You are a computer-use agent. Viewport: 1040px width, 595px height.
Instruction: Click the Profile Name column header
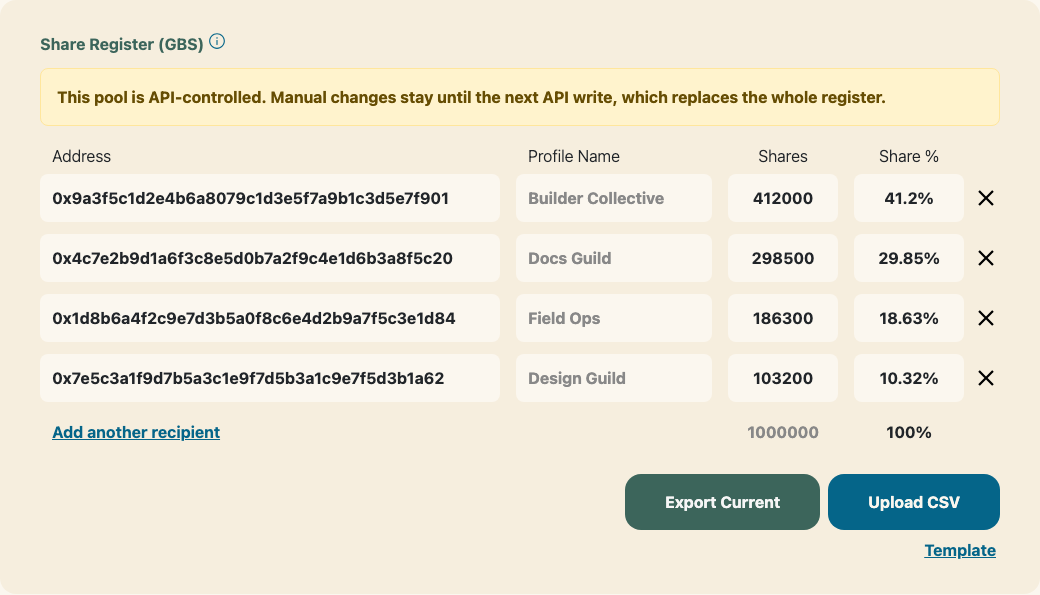tap(574, 157)
